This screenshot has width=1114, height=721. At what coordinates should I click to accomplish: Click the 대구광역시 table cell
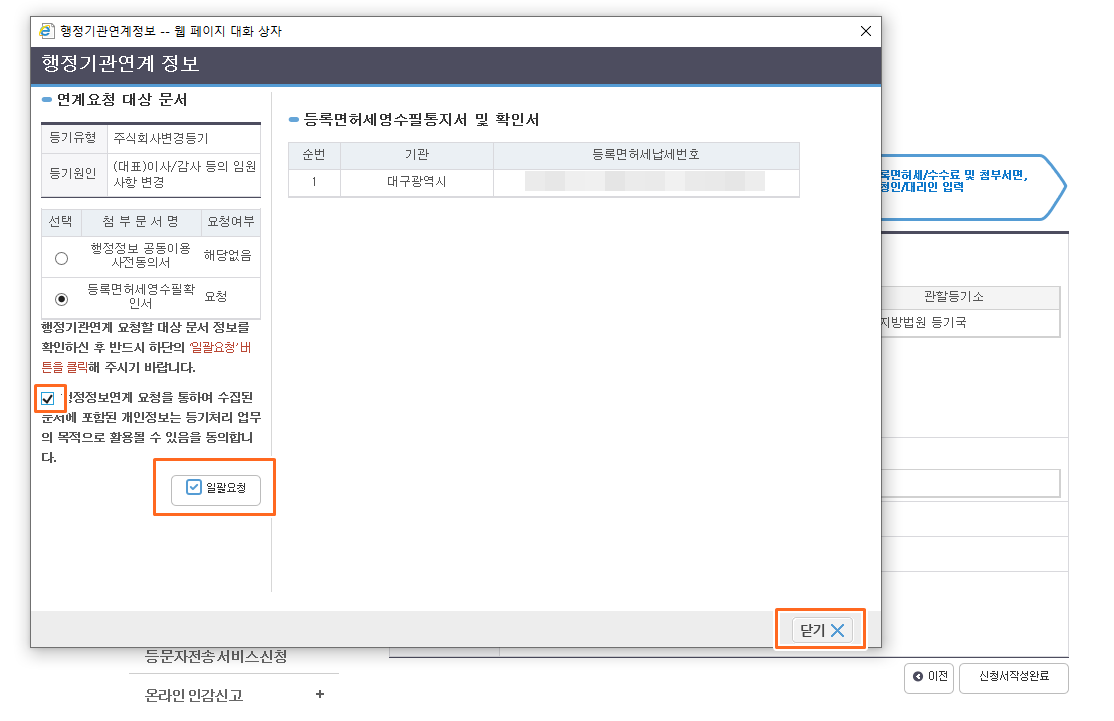pyautogui.click(x=417, y=182)
